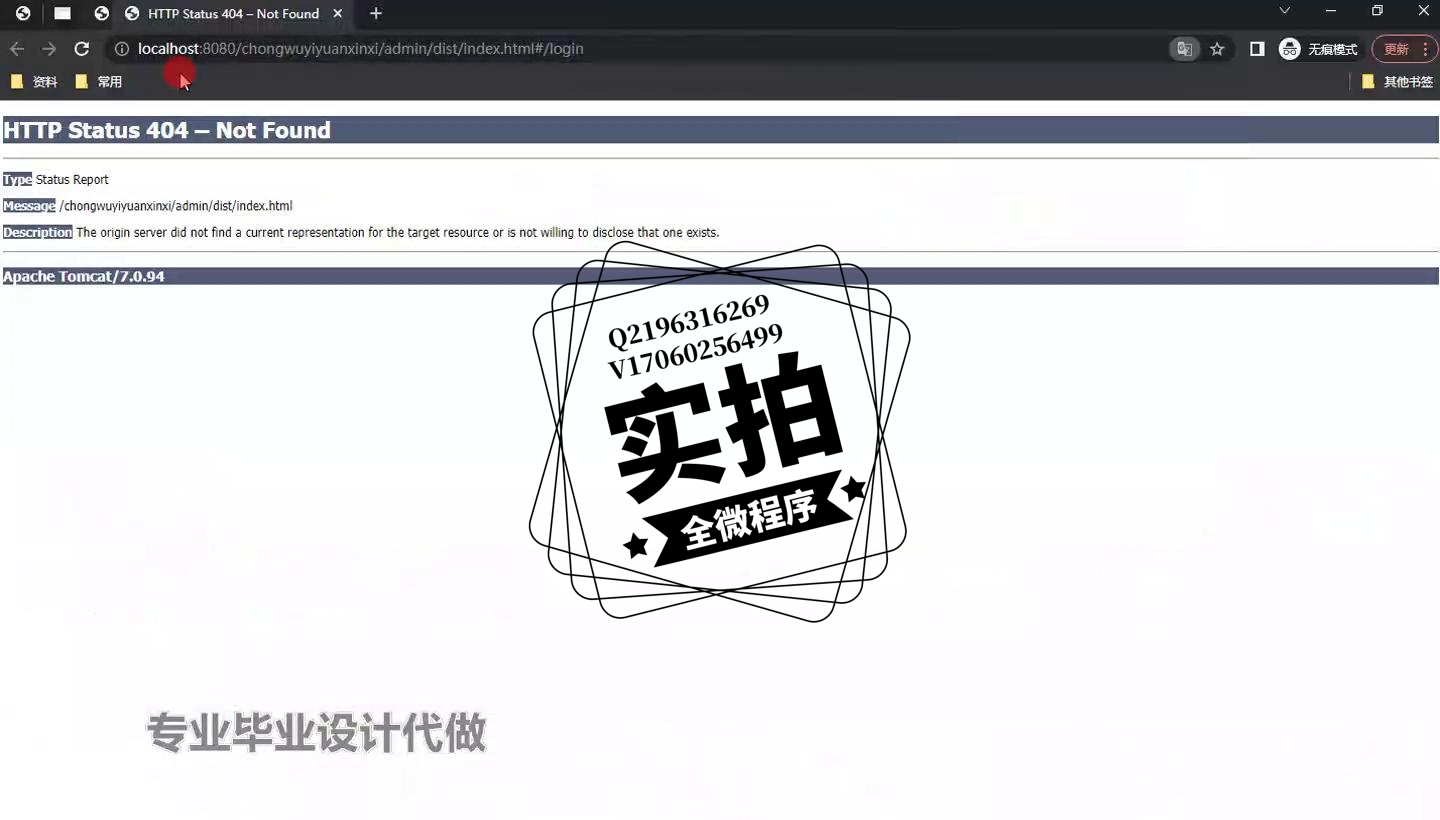This screenshot has width=1440, height=820.
Task: Click the Apache Tomcat/7.0.94 footer text
Action: (x=84, y=277)
